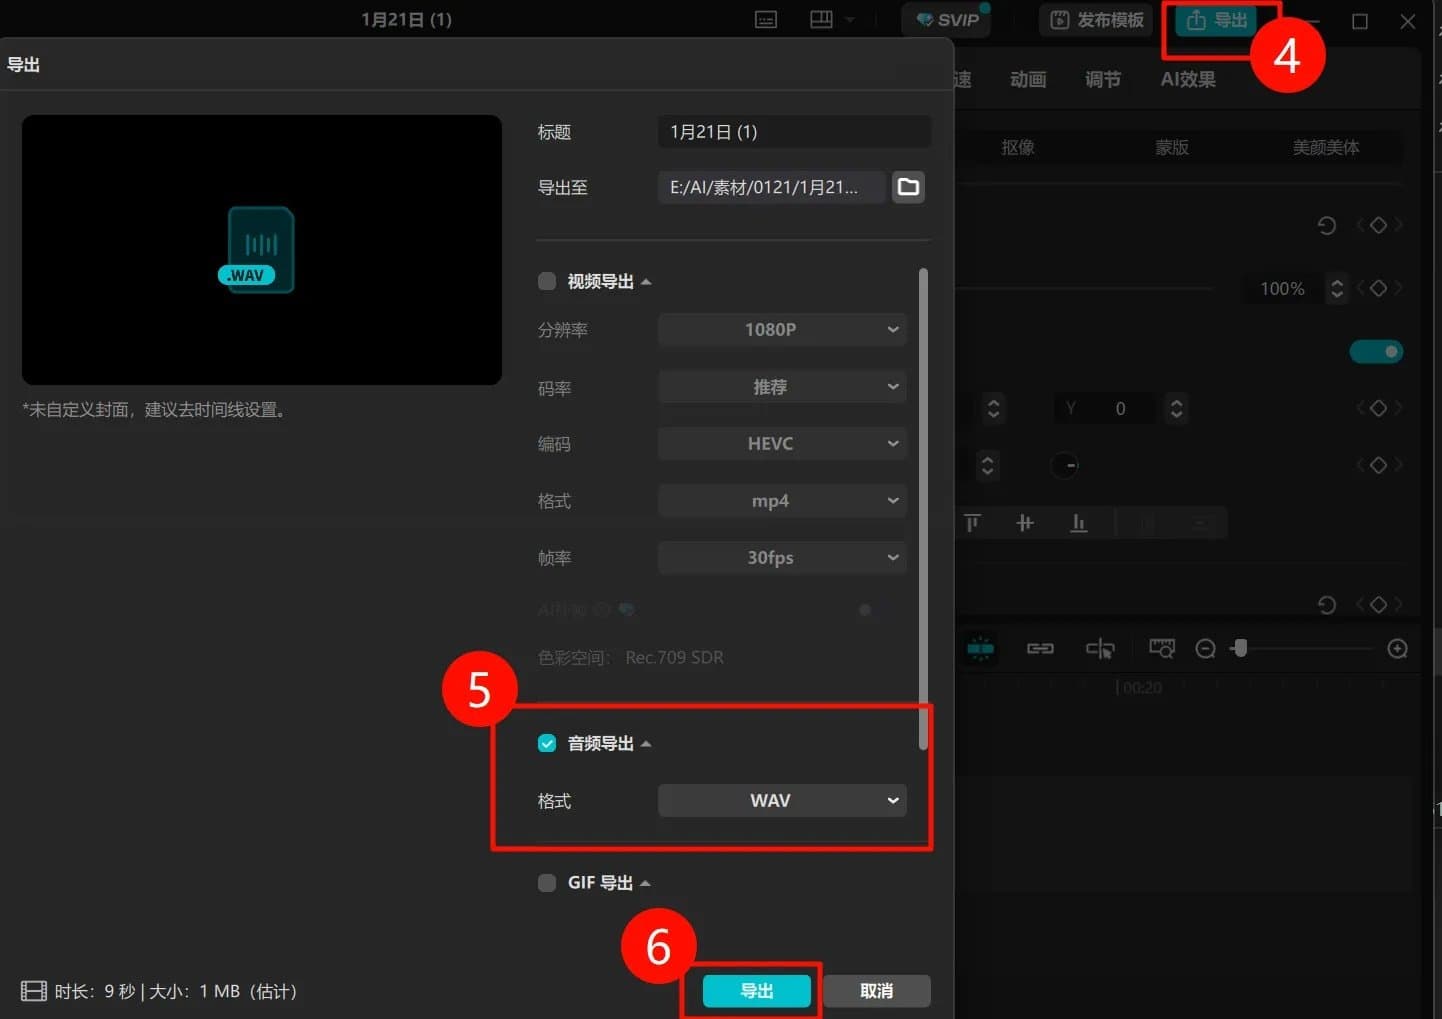Click the timeline zoom-in magnifier icon
The height and width of the screenshot is (1019, 1442).
(1397, 649)
